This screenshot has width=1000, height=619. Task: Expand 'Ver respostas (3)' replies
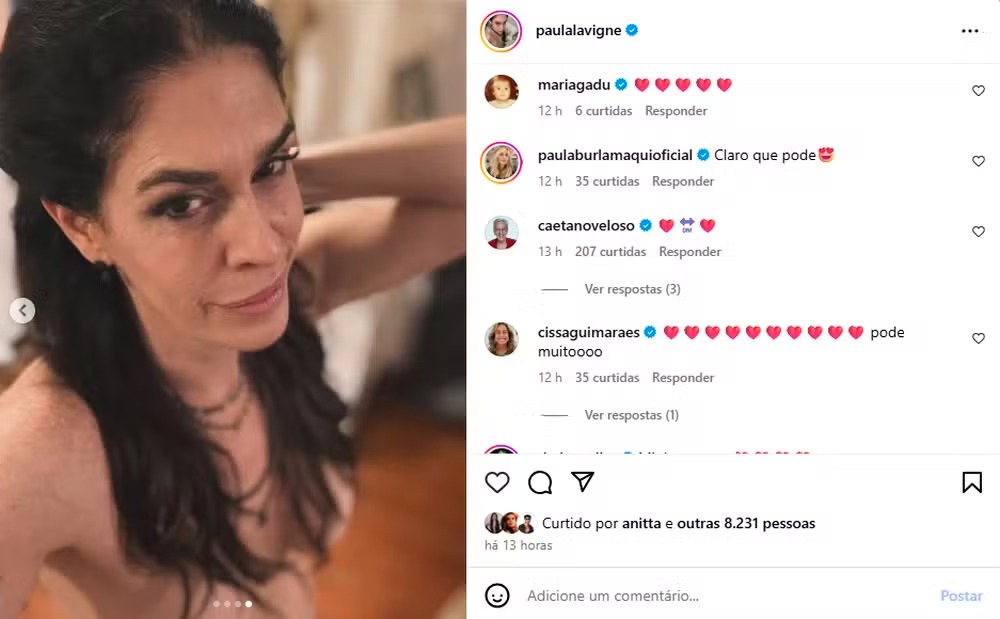point(632,289)
